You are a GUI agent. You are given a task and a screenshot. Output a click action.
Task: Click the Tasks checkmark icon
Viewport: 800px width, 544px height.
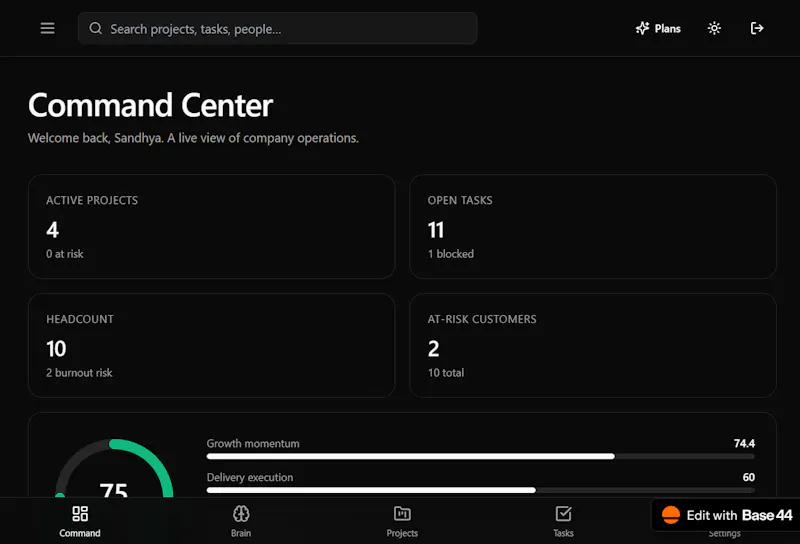click(563, 513)
